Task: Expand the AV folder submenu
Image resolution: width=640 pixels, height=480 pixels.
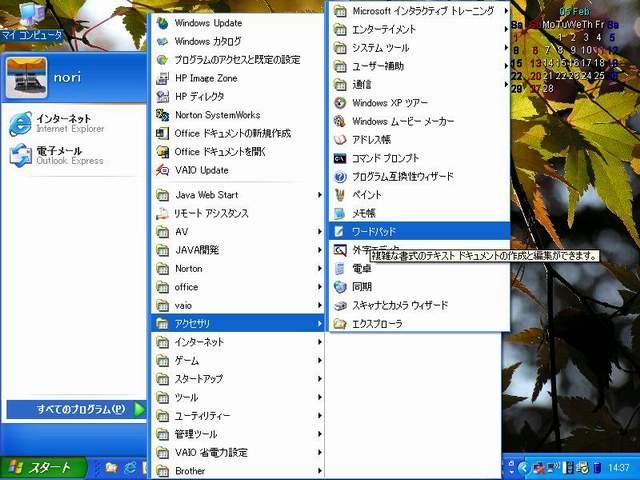Action: coord(238,232)
